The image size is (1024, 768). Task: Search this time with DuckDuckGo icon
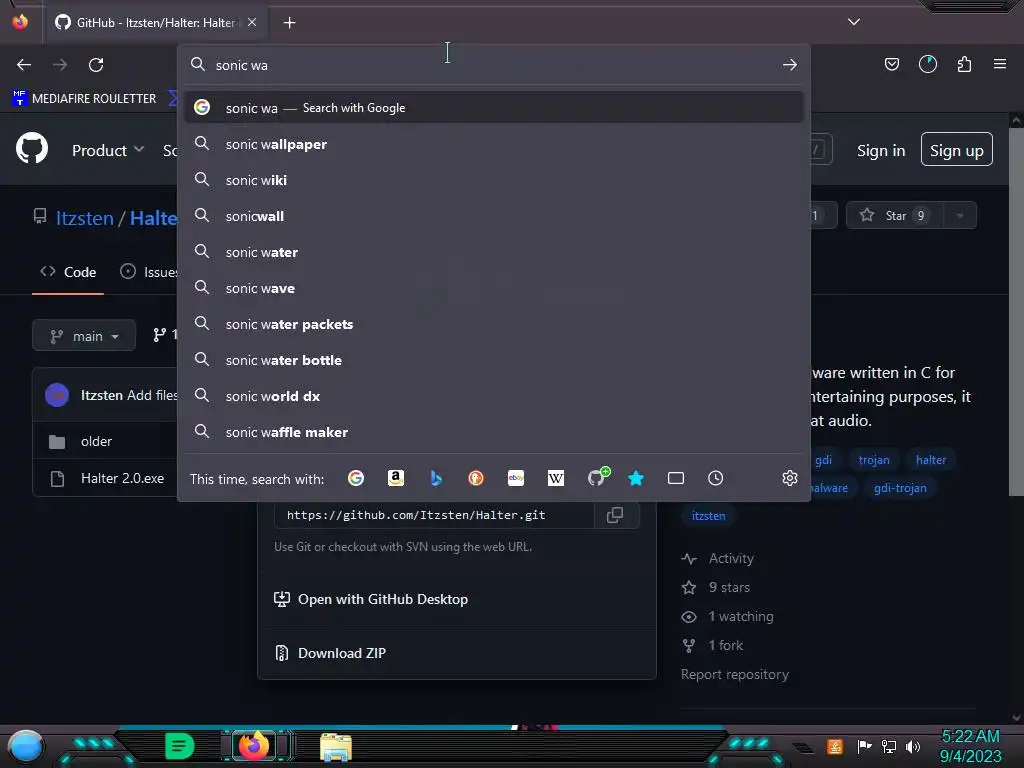[x=476, y=478]
